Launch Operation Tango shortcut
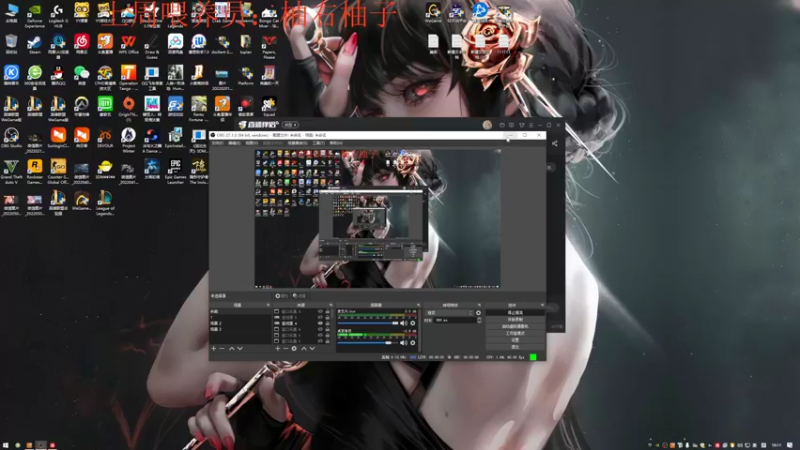This screenshot has height=450, width=800. (x=129, y=78)
